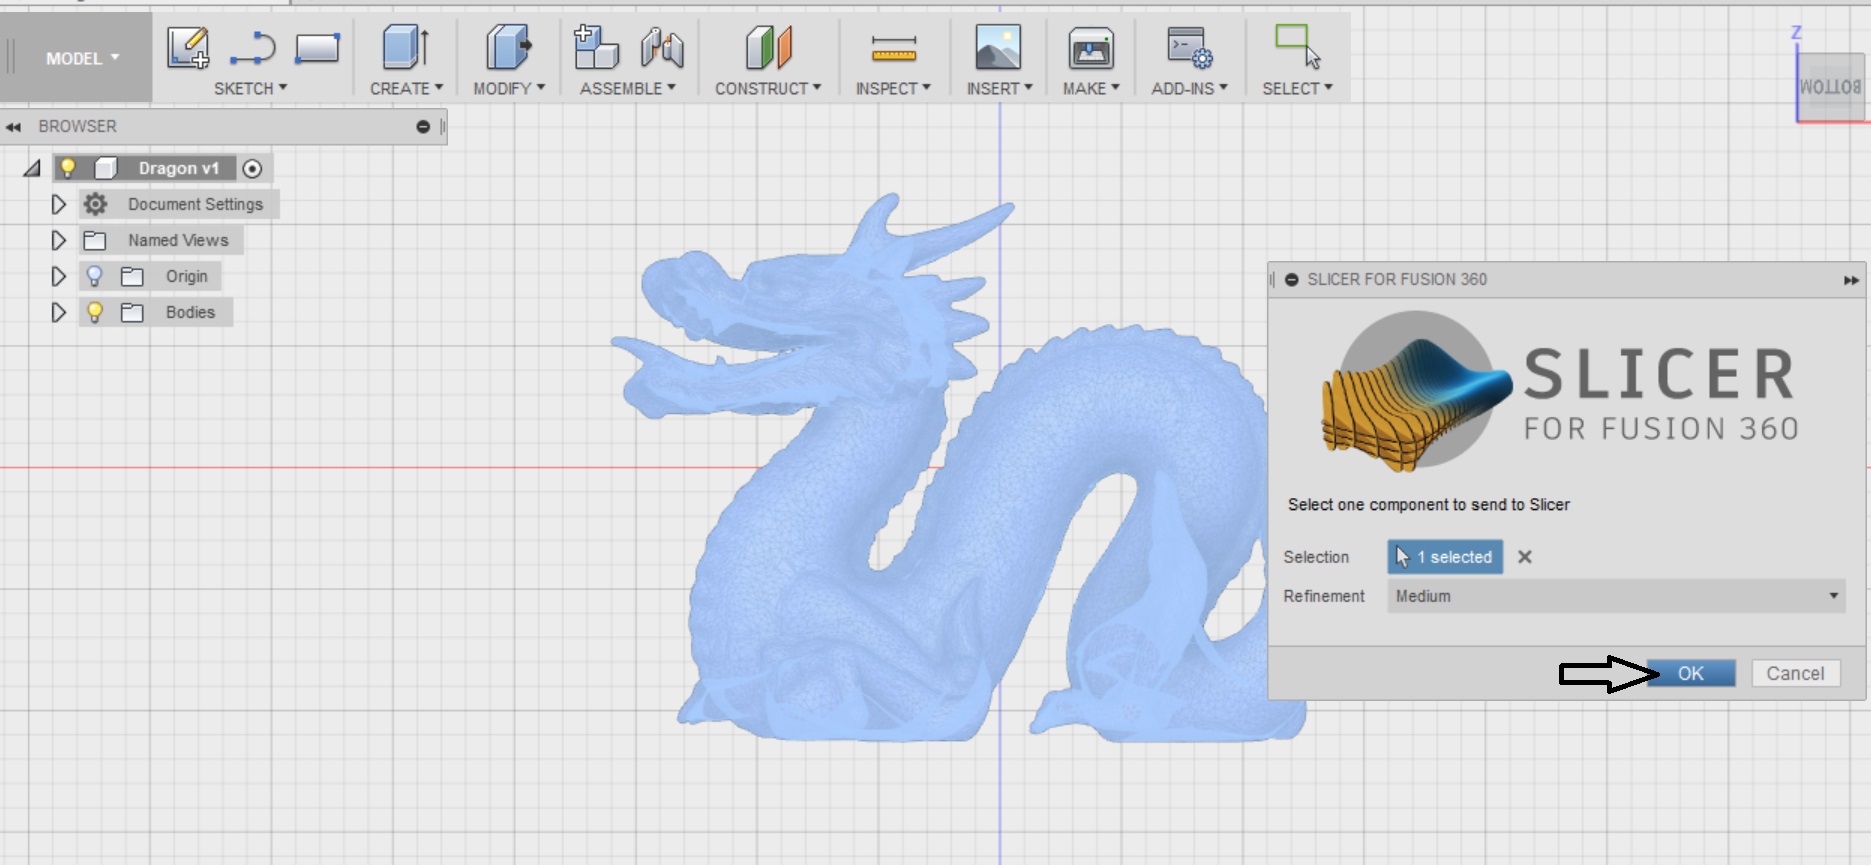Click the ViewCube BOTTOM face
This screenshot has height=865, width=1871.
coord(1830,87)
